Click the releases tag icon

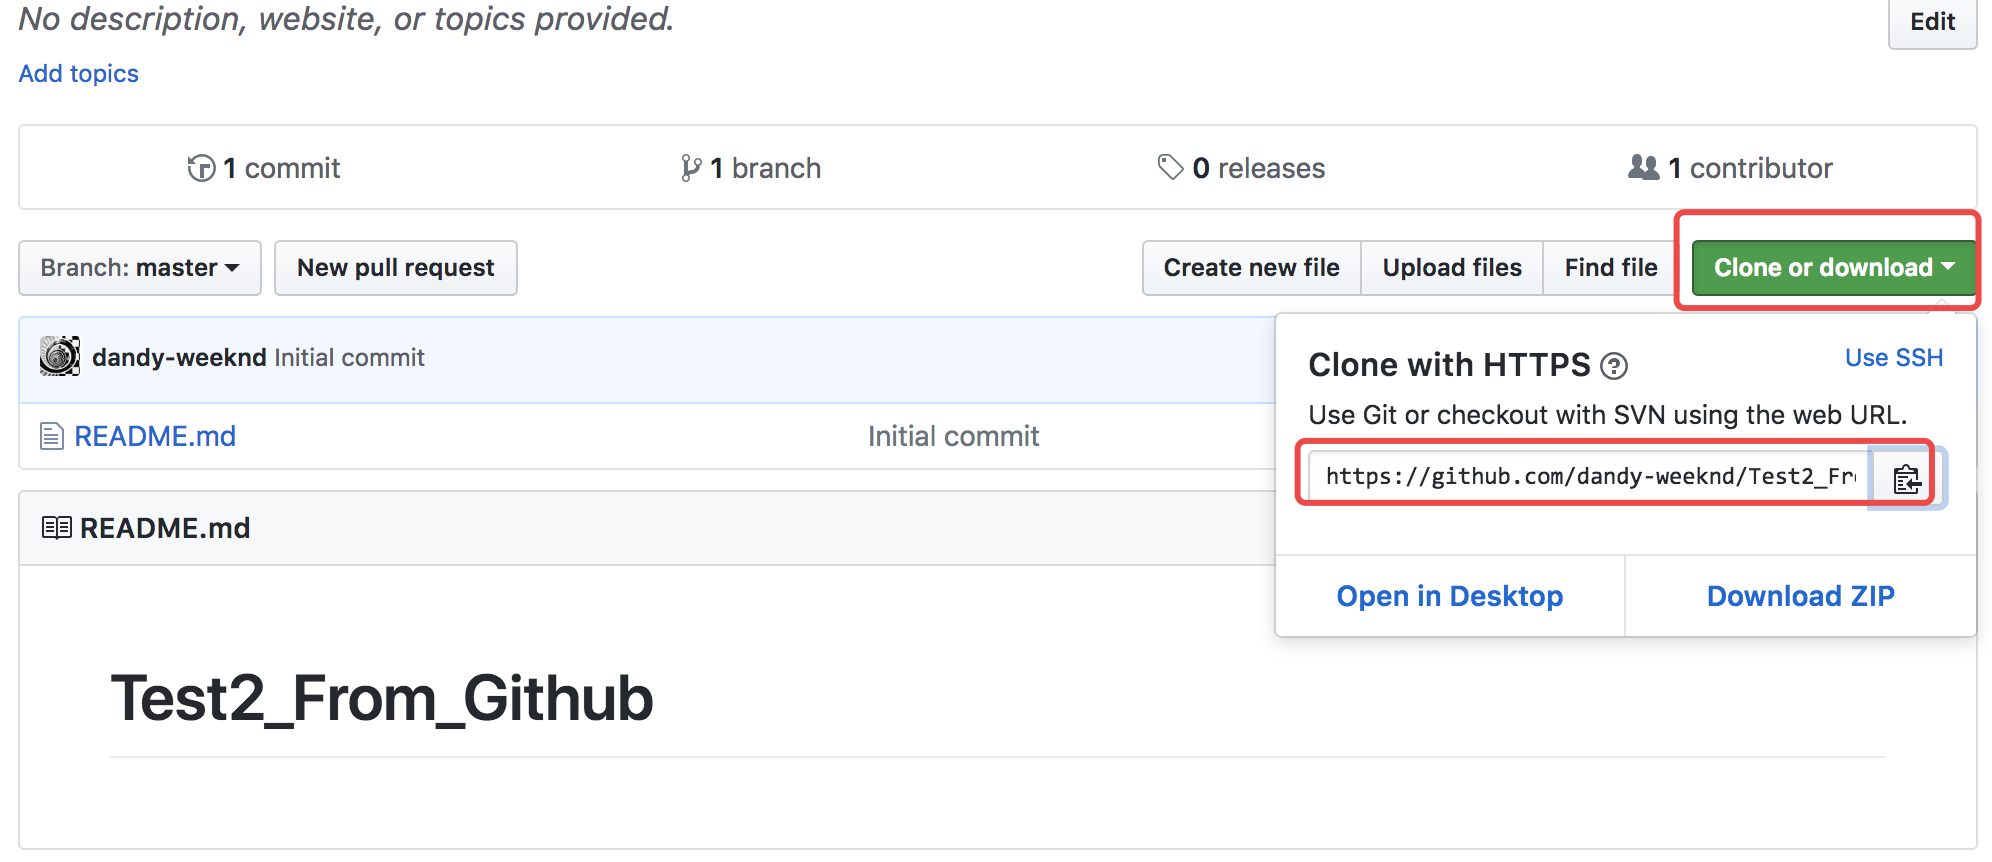point(1170,167)
